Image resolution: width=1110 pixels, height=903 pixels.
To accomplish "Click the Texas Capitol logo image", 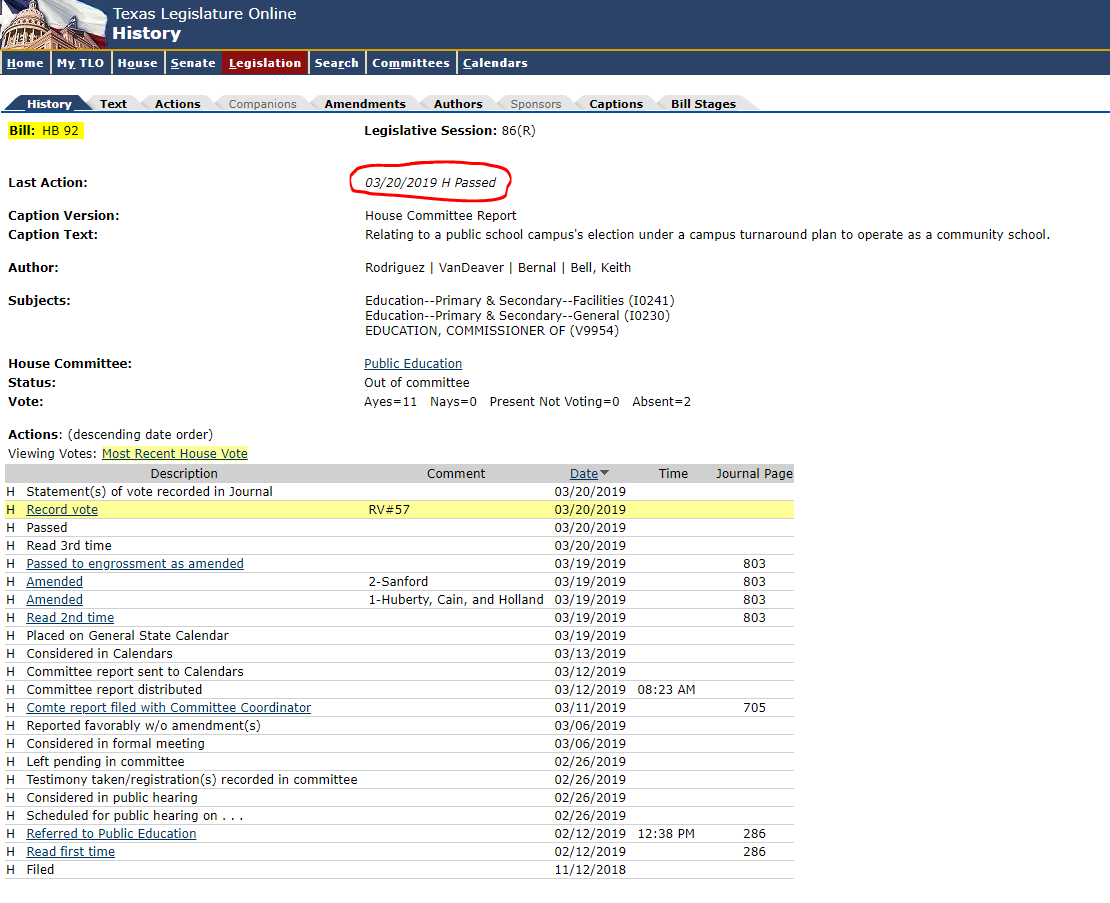I will [x=53, y=25].
